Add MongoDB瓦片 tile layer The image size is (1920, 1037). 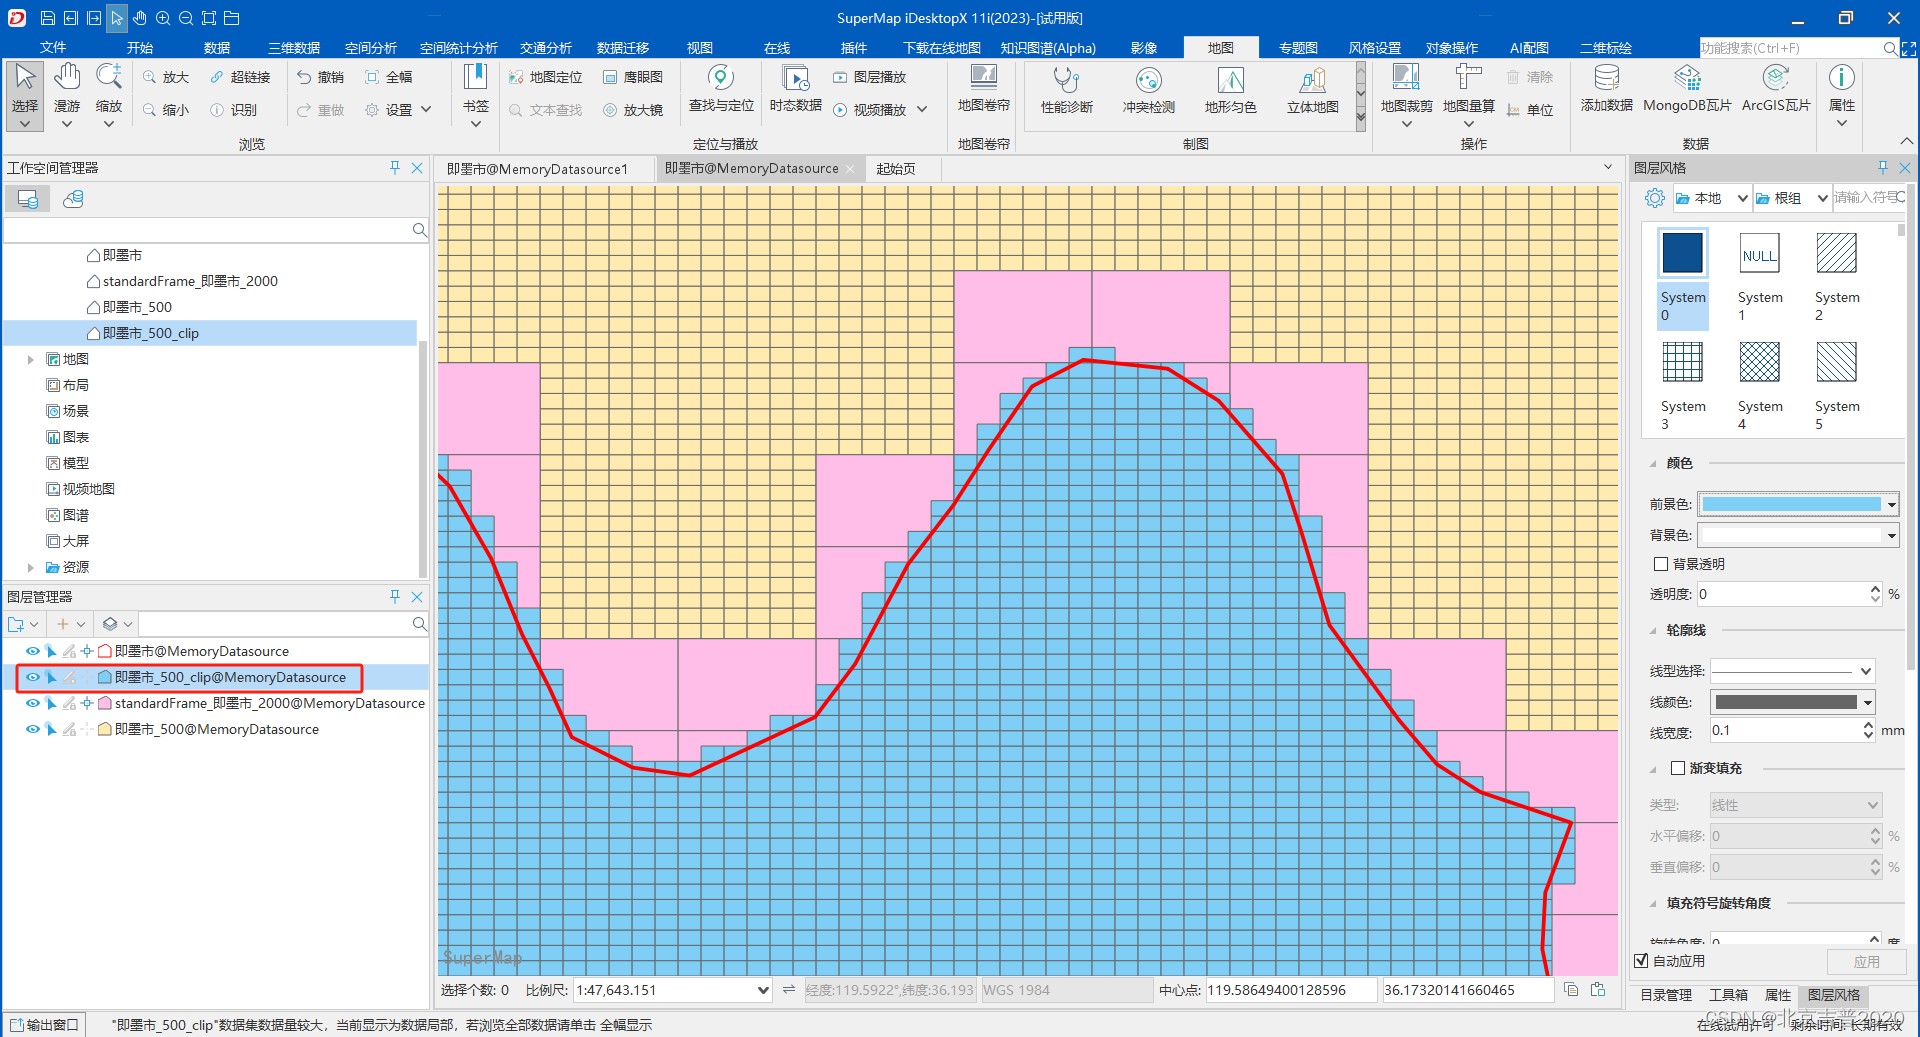coord(1688,88)
